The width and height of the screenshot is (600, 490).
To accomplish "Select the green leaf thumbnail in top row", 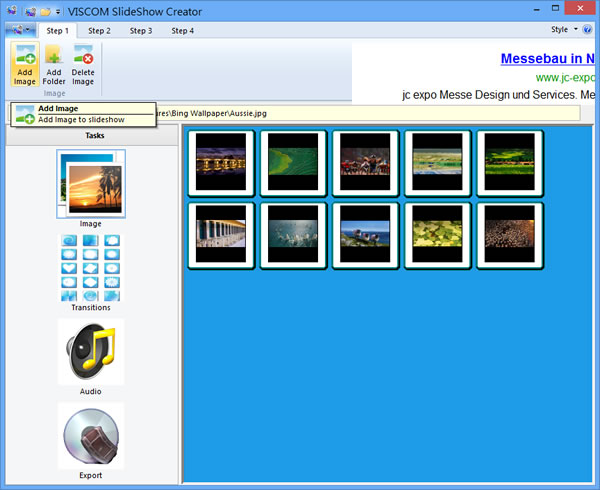I will (293, 163).
